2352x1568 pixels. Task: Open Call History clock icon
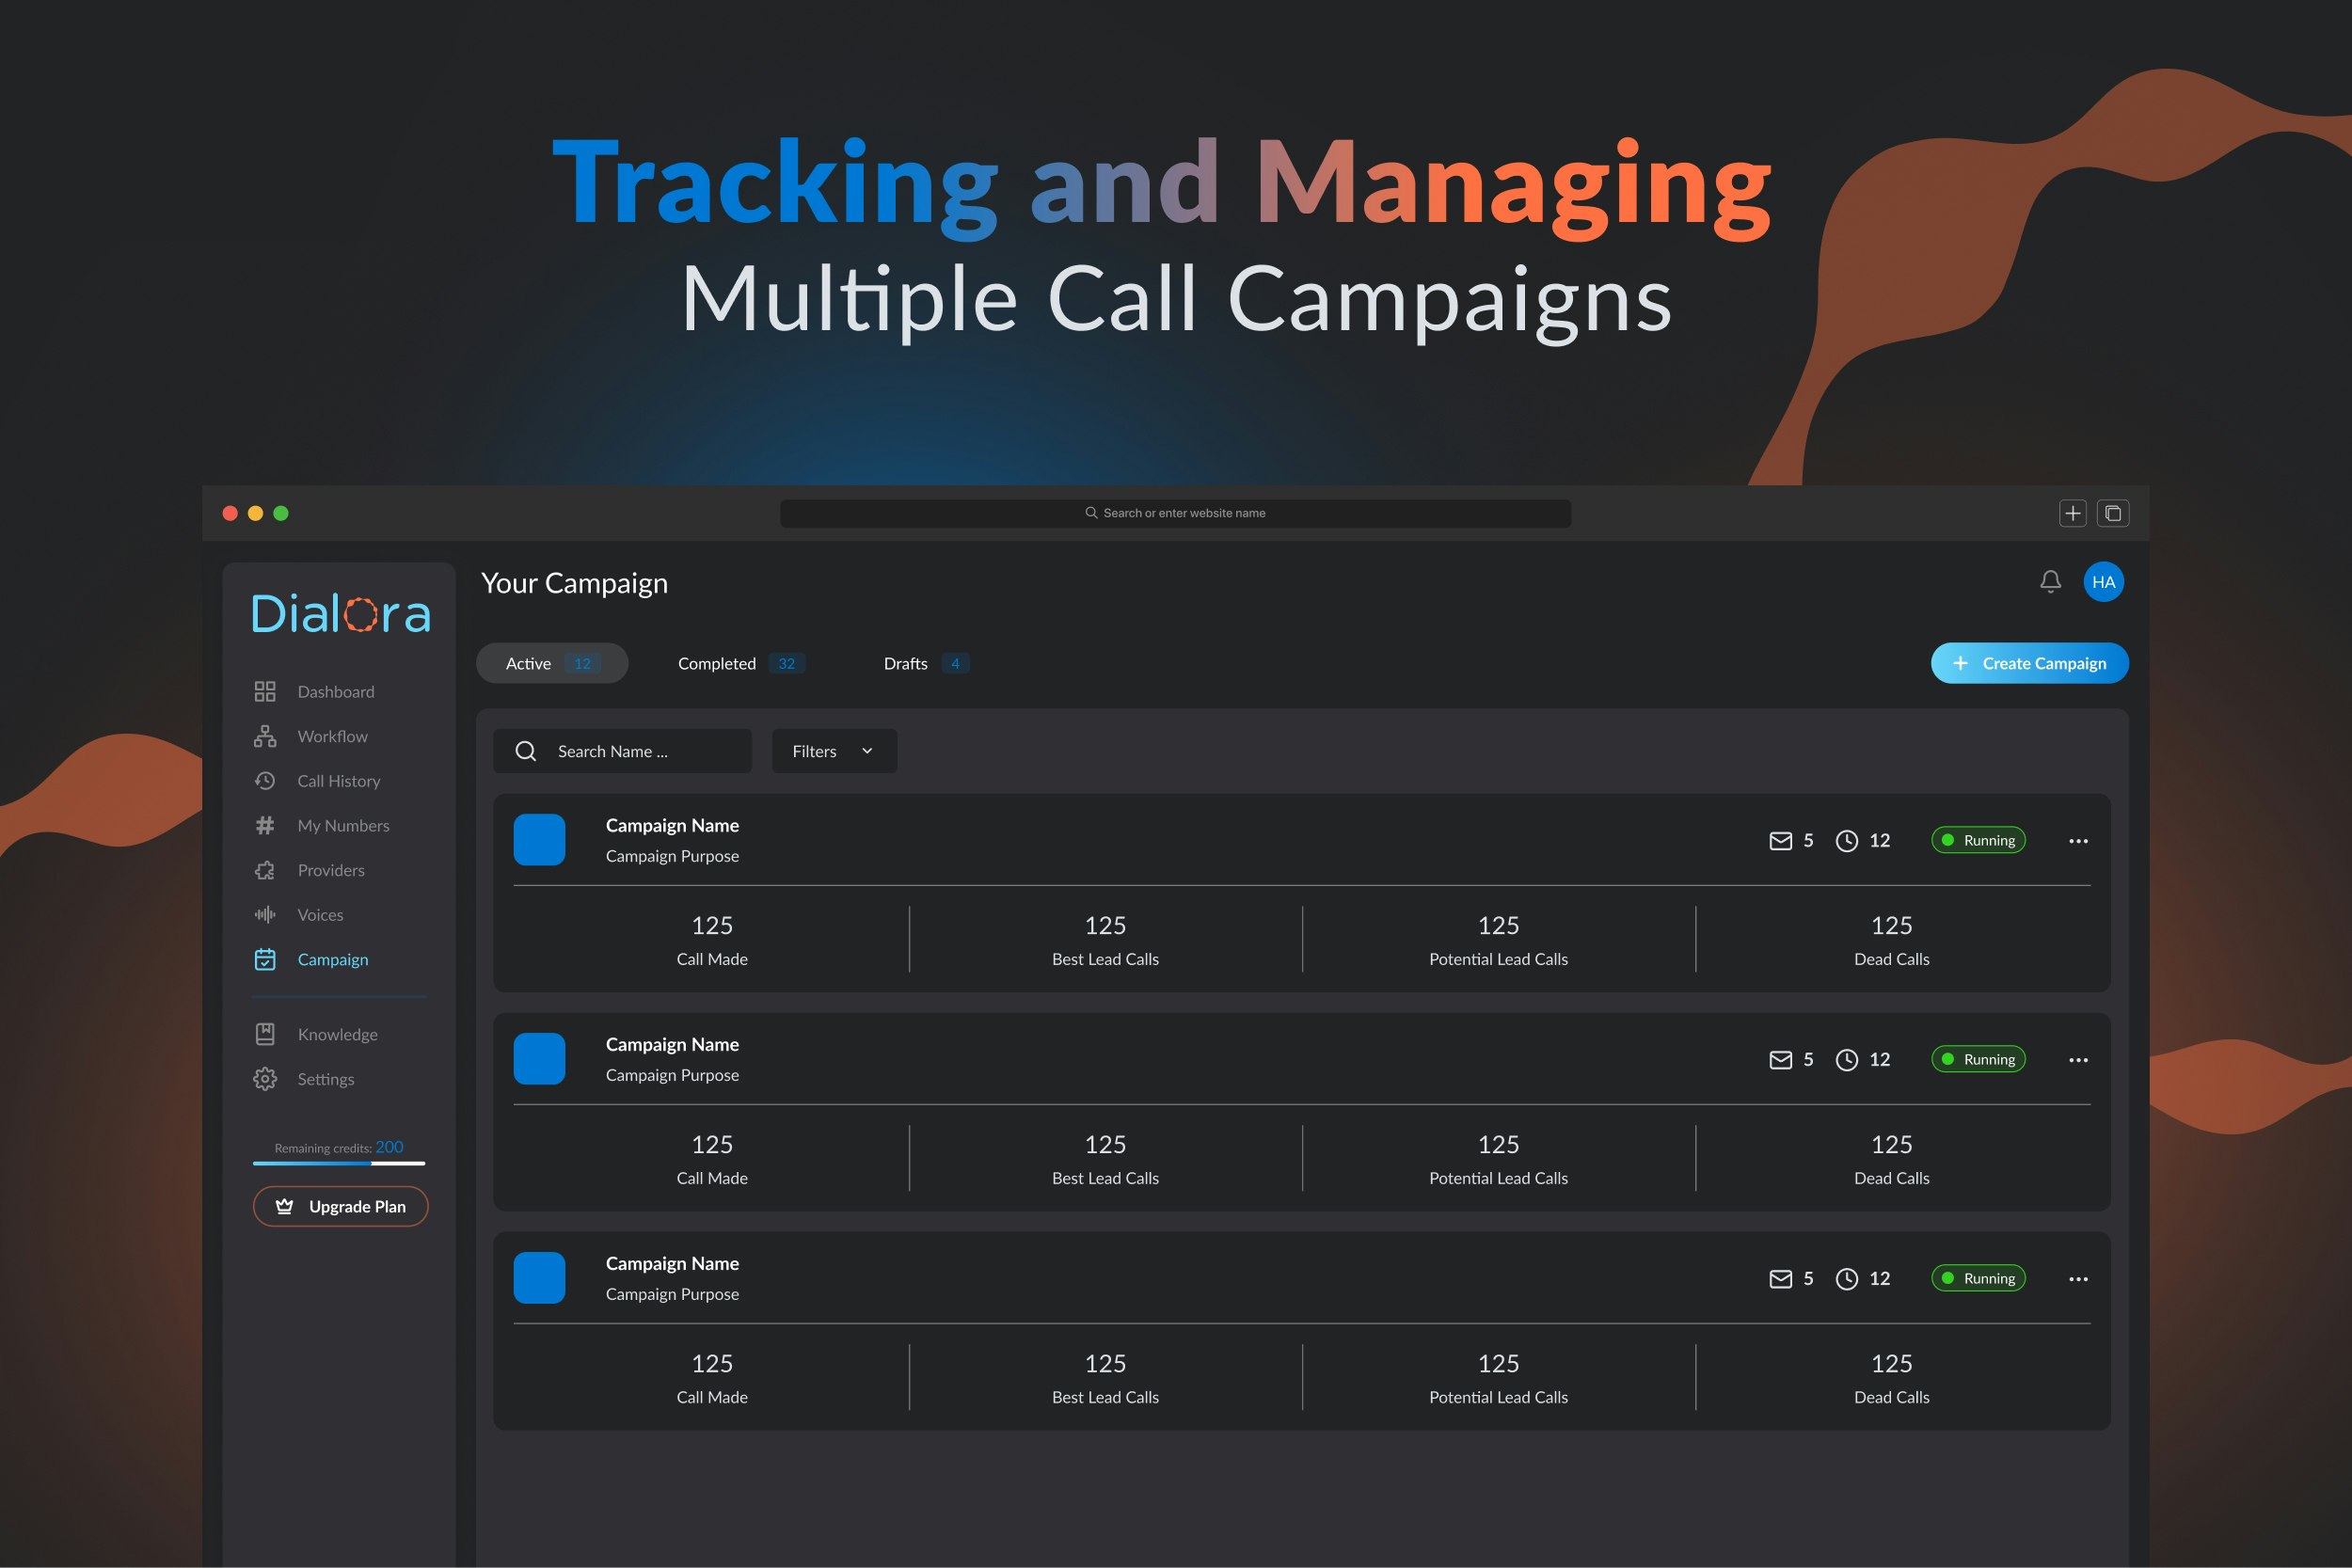coord(265,781)
